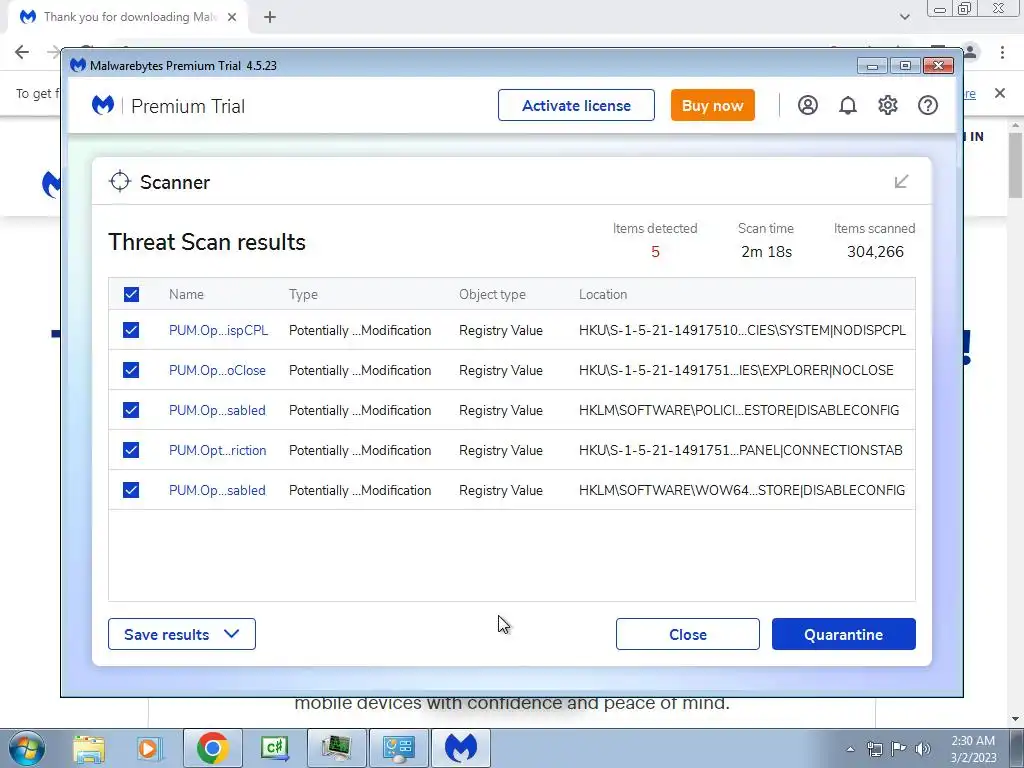The height and width of the screenshot is (768, 1024).
Task: Open the Action Center flag tray icon
Action: click(x=899, y=749)
